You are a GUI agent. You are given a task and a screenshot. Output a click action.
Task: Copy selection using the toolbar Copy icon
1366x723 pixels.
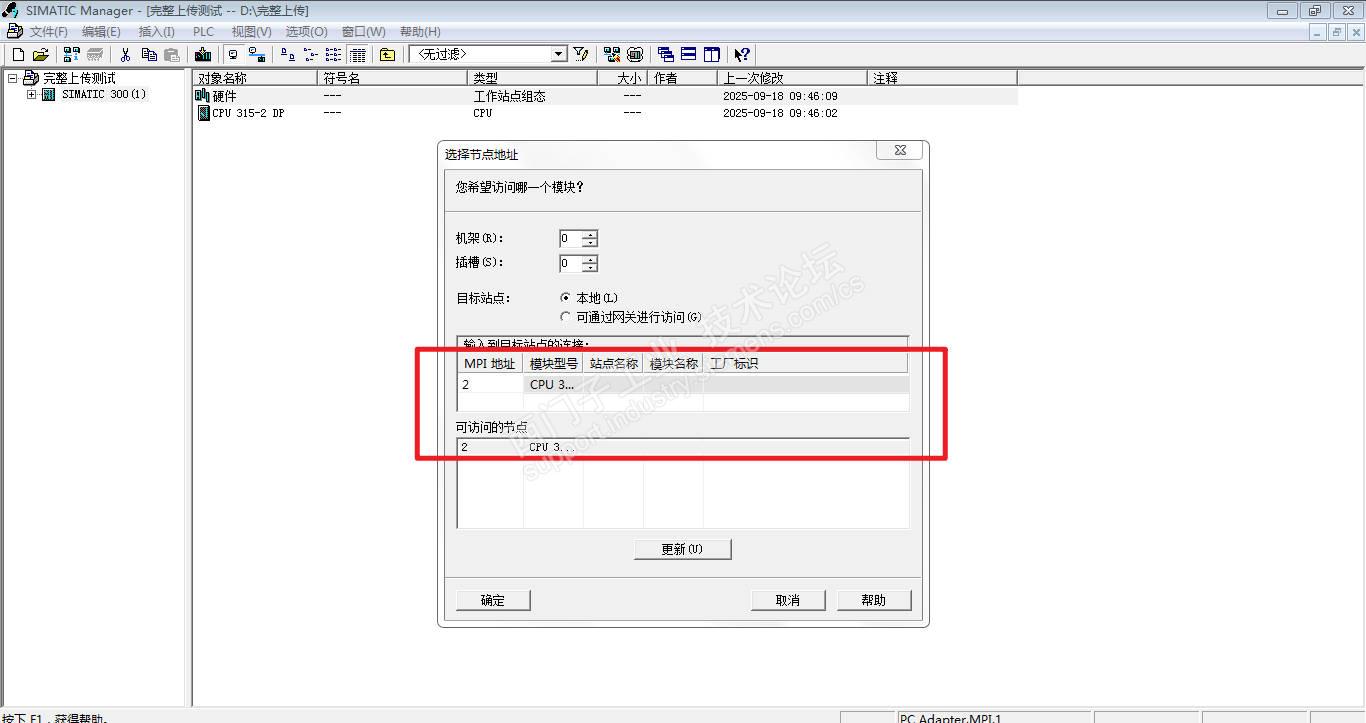149,55
